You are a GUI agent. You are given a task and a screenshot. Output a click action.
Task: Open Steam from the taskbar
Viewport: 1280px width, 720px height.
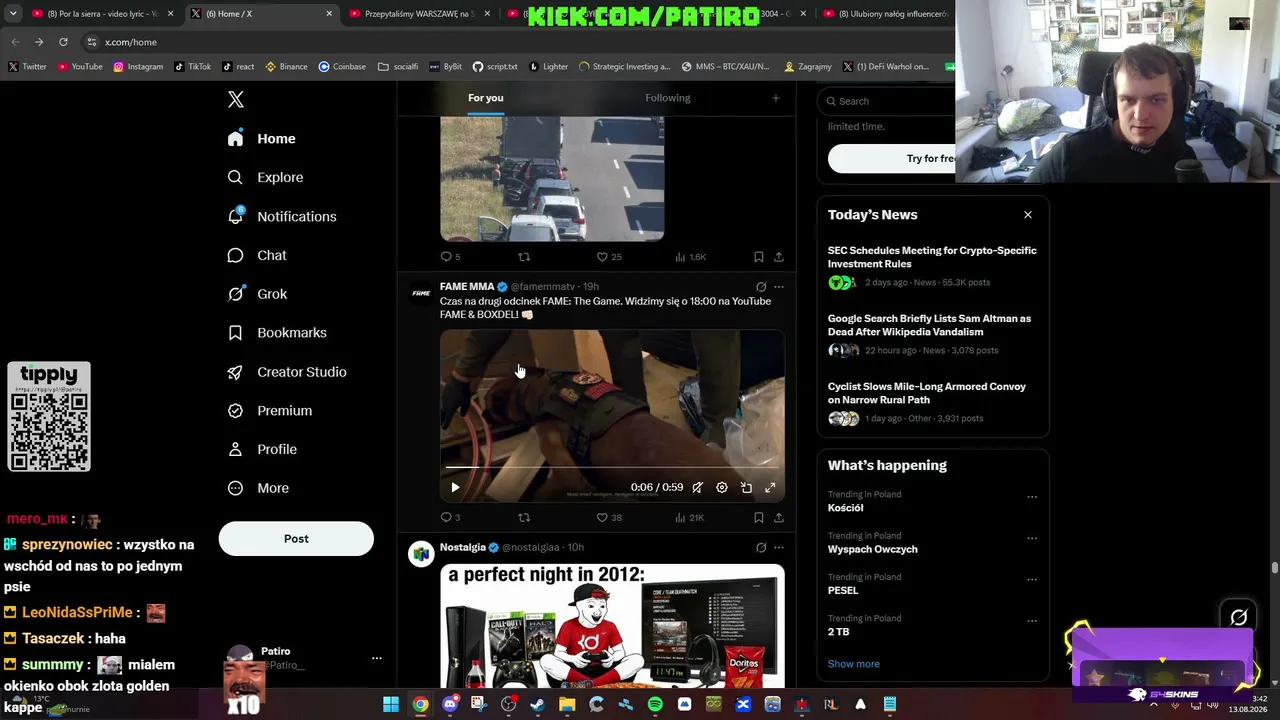(x=538, y=704)
